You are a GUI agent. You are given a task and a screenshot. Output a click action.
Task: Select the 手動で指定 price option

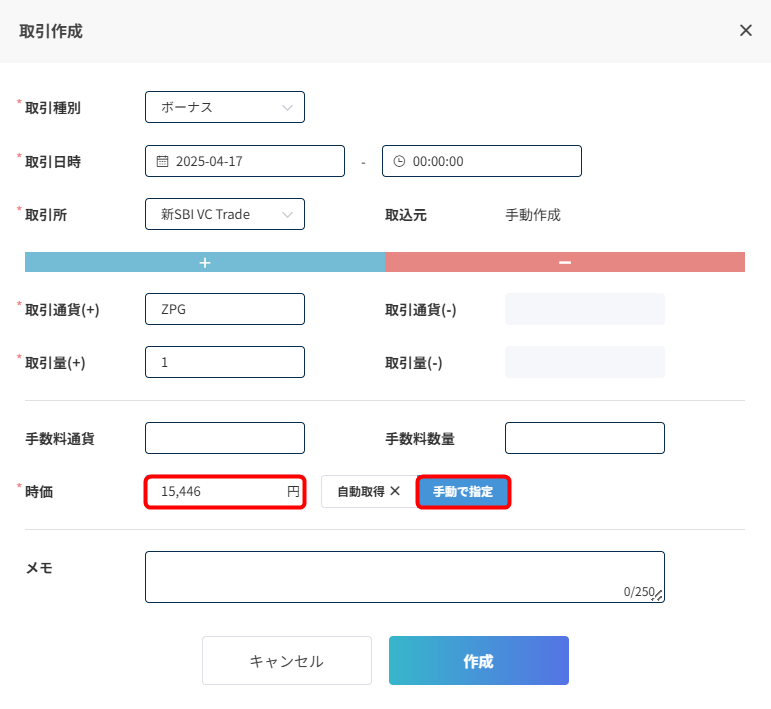[x=463, y=491]
